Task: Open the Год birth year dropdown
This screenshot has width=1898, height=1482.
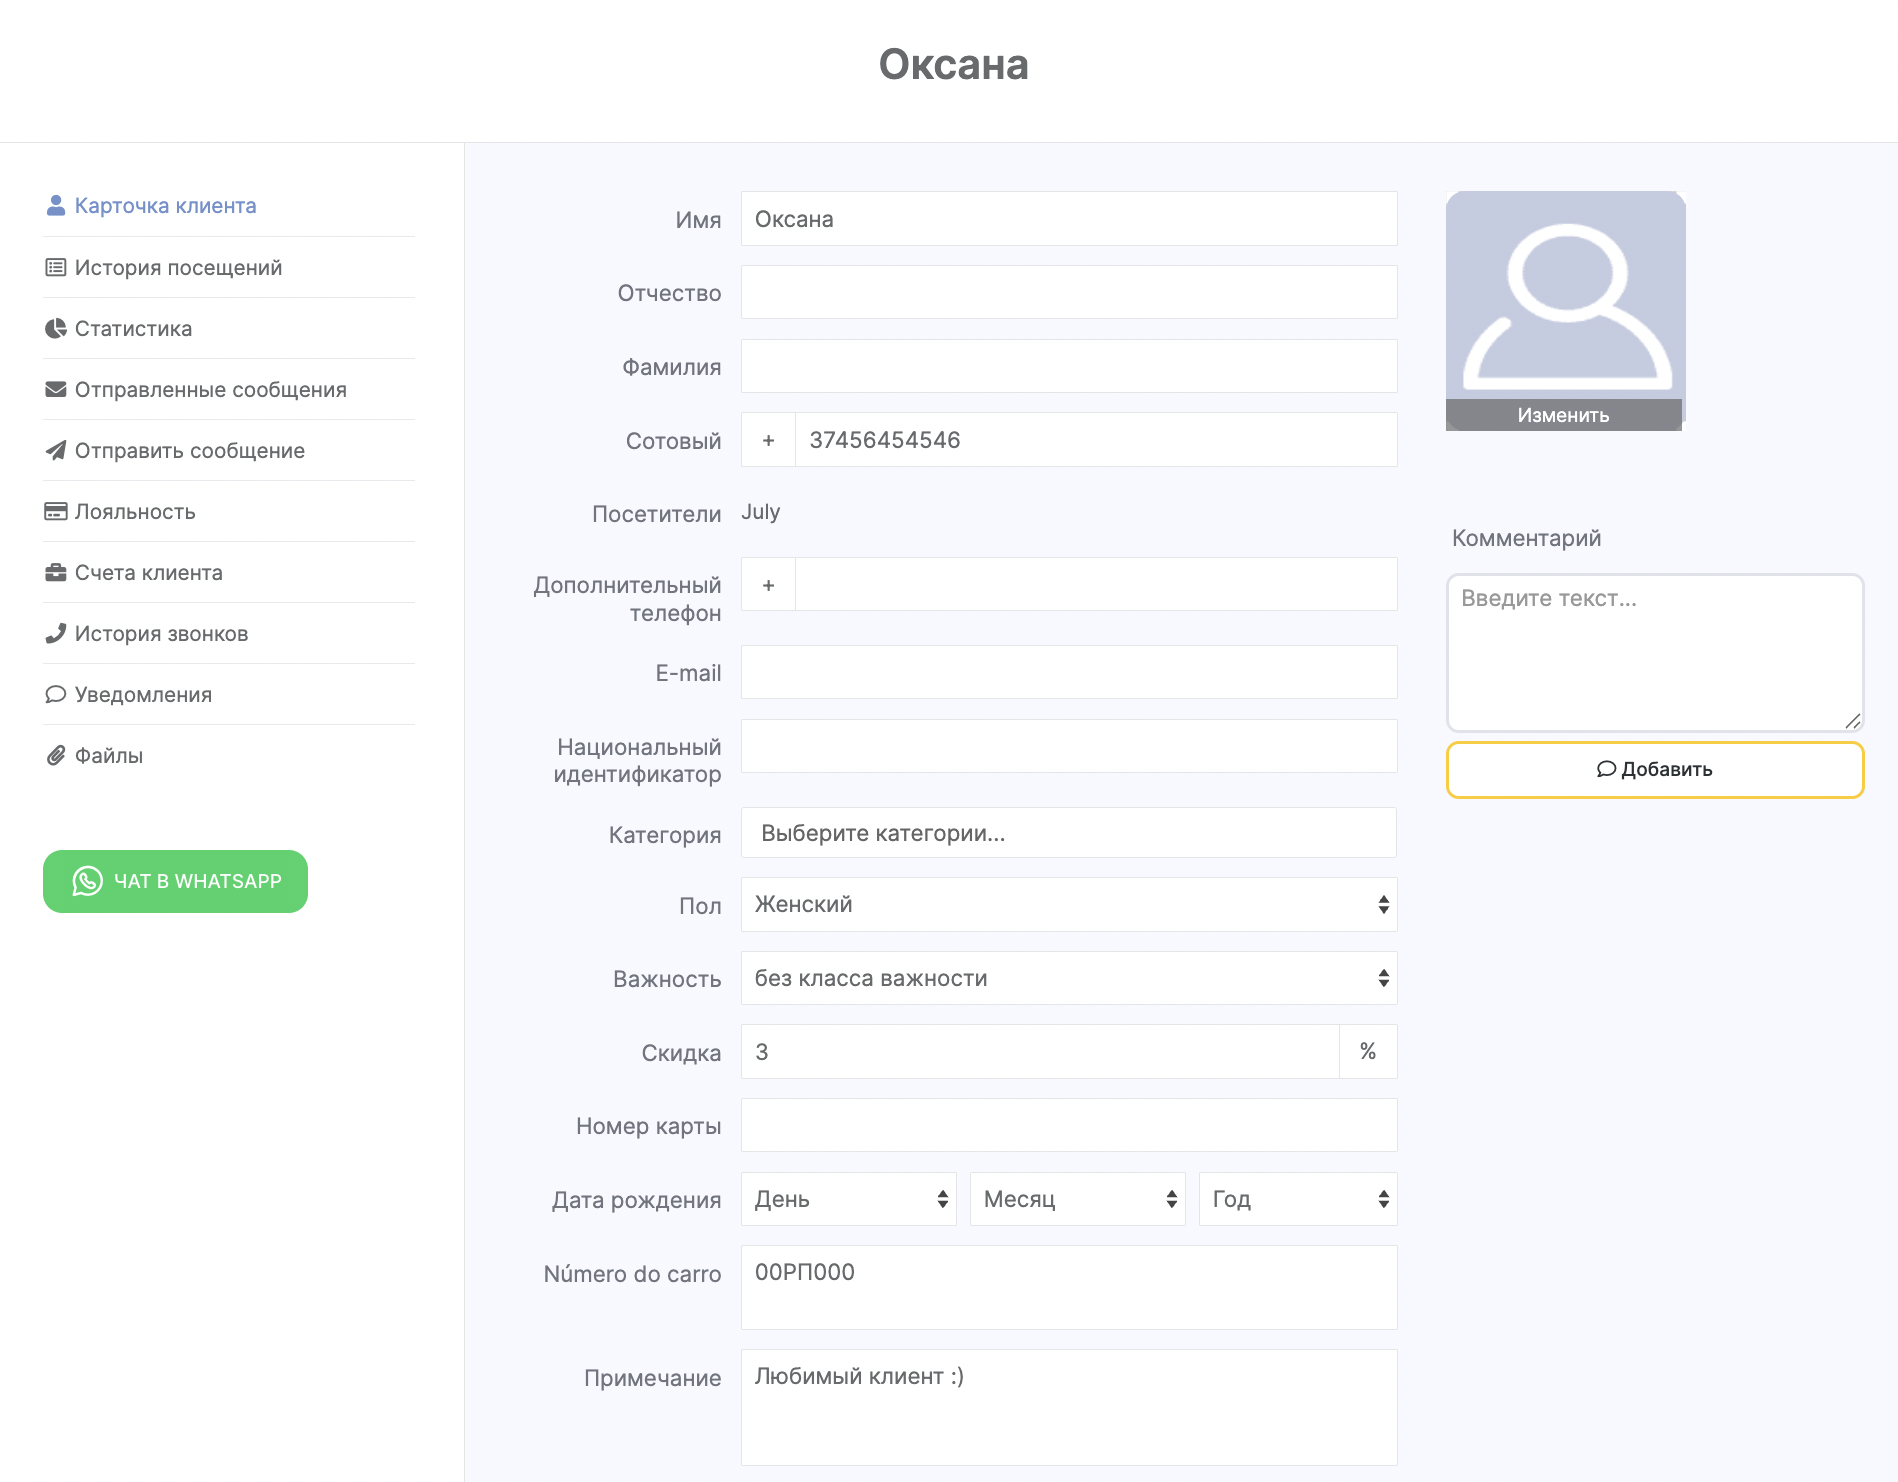Action: (x=1297, y=1200)
